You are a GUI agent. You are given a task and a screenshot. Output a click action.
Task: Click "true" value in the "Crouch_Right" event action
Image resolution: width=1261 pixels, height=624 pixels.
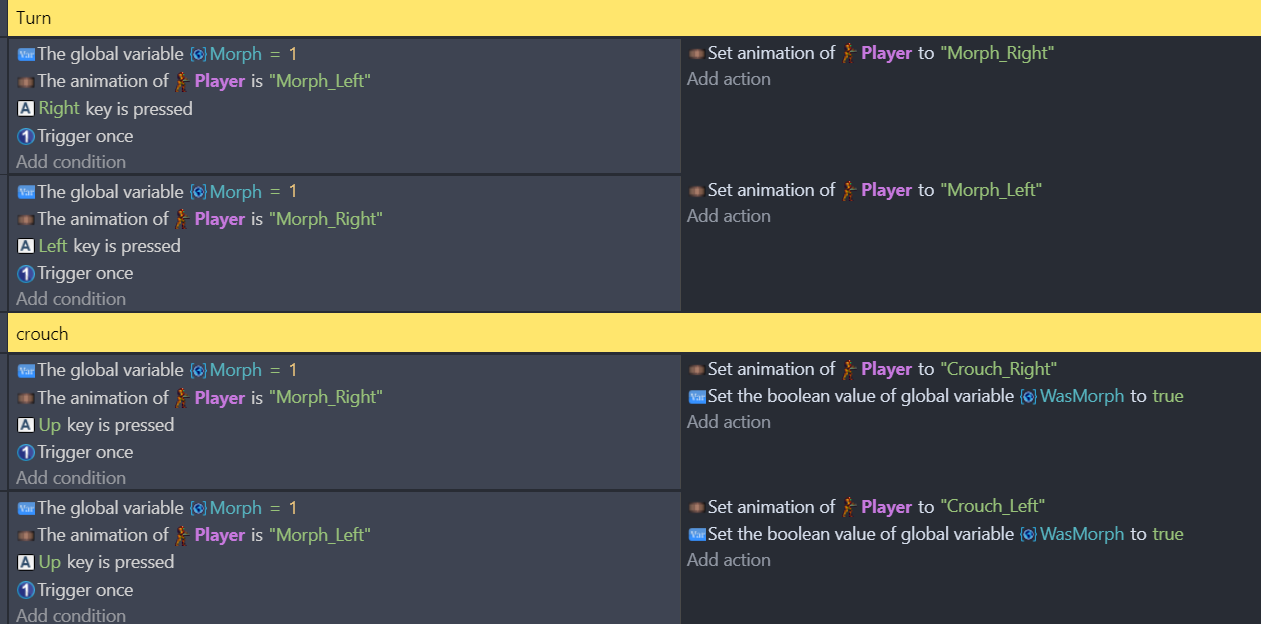tap(1167, 397)
